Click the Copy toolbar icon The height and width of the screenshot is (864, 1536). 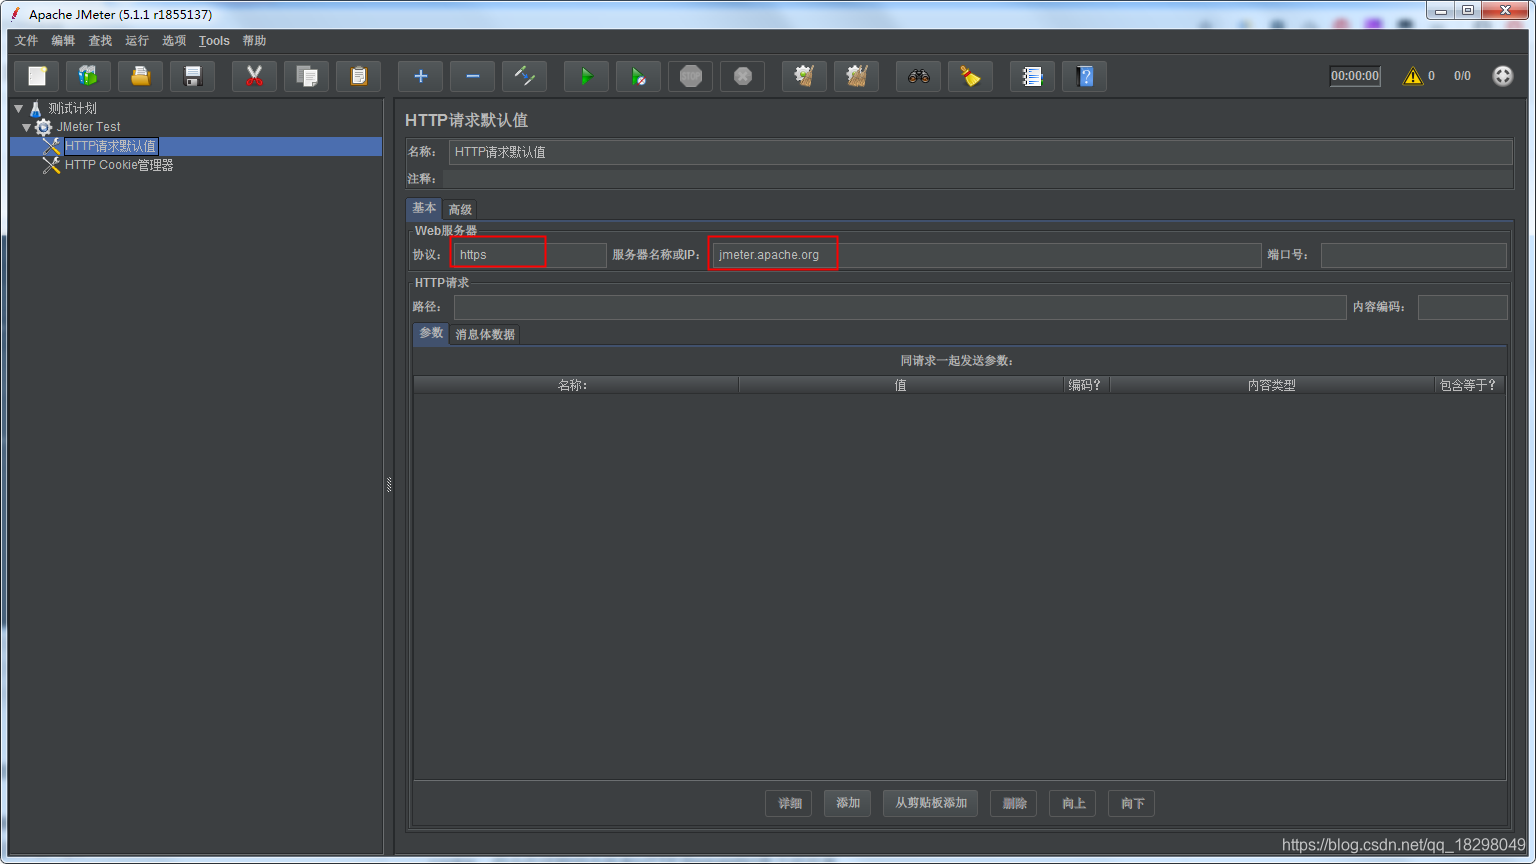click(x=306, y=76)
